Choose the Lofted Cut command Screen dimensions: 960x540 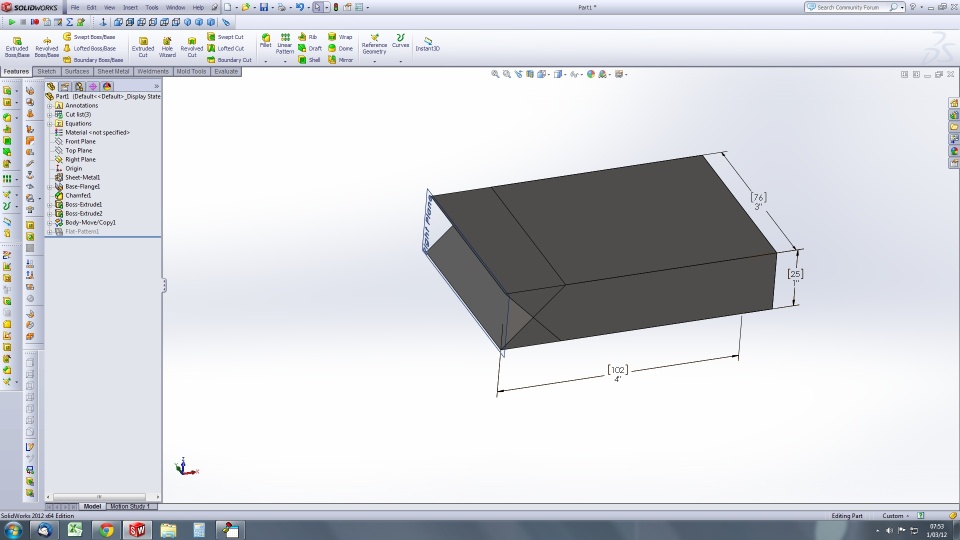point(225,48)
